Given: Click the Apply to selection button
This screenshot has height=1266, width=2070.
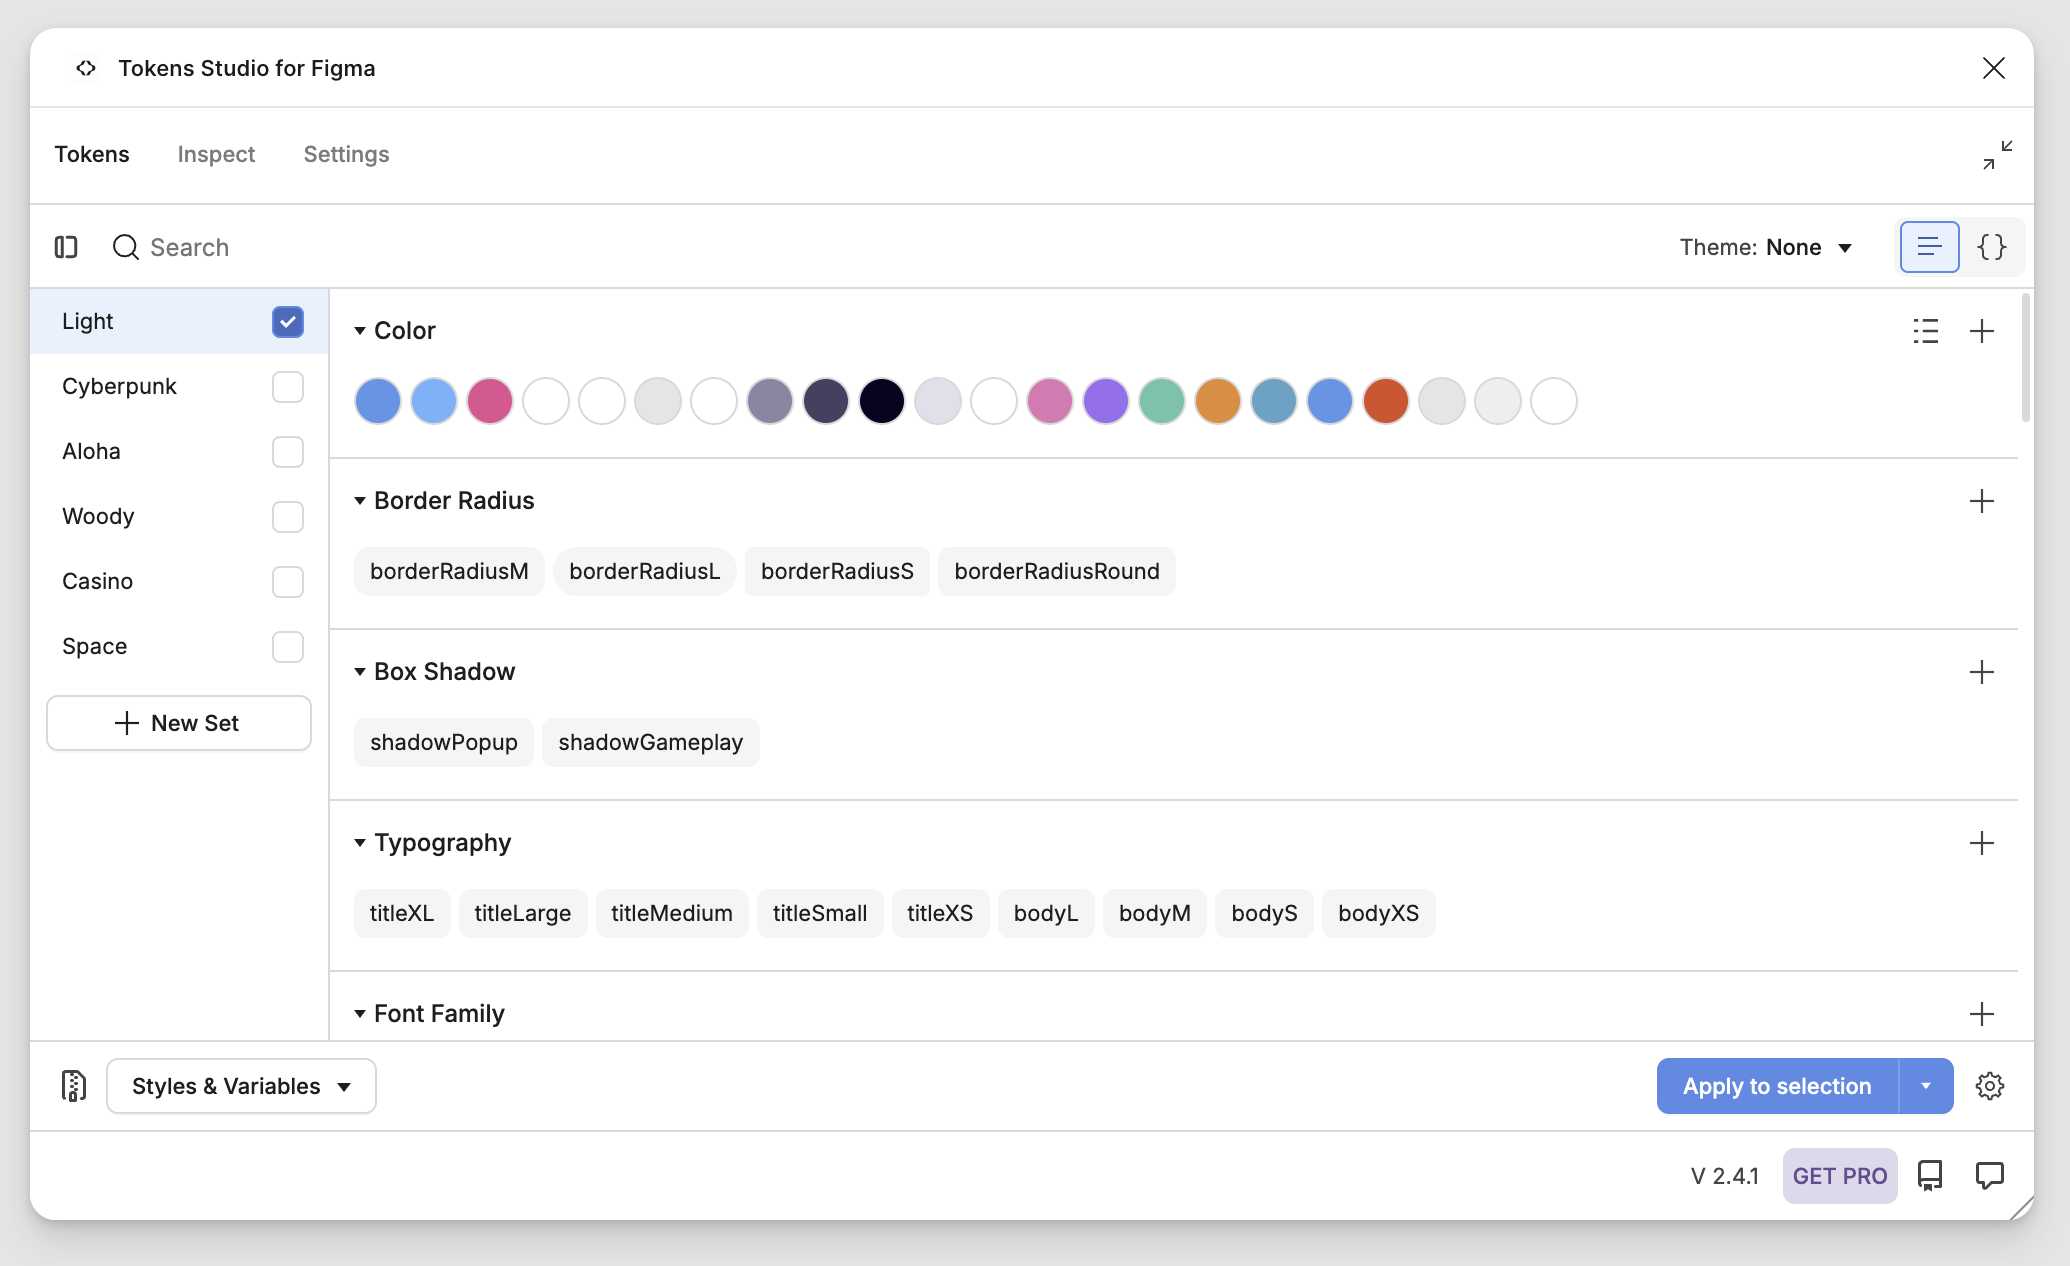Looking at the screenshot, I should (x=1777, y=1086).
